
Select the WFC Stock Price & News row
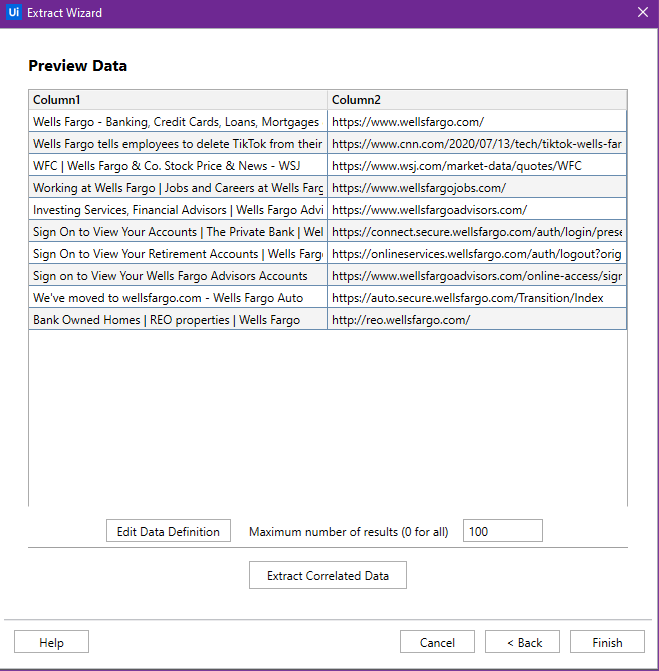tap(327, 166)
